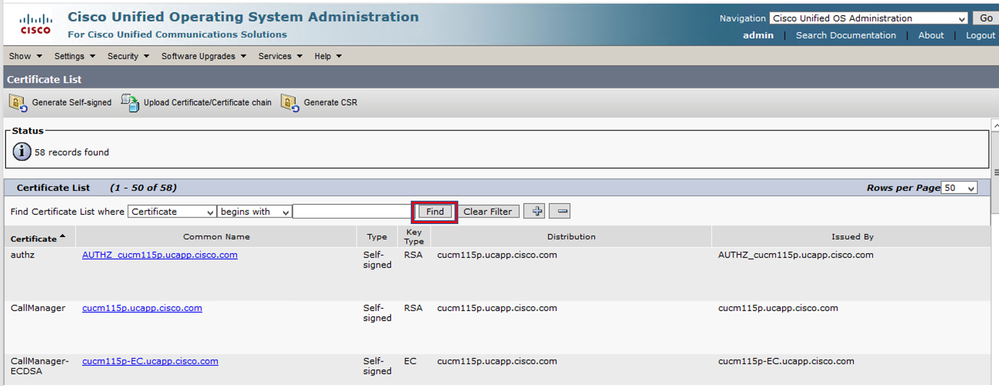Image resolution: width=999 pixels, height=386 pixels.
Task: Open Search Documentation link
Action: click(x=845, y=36)
